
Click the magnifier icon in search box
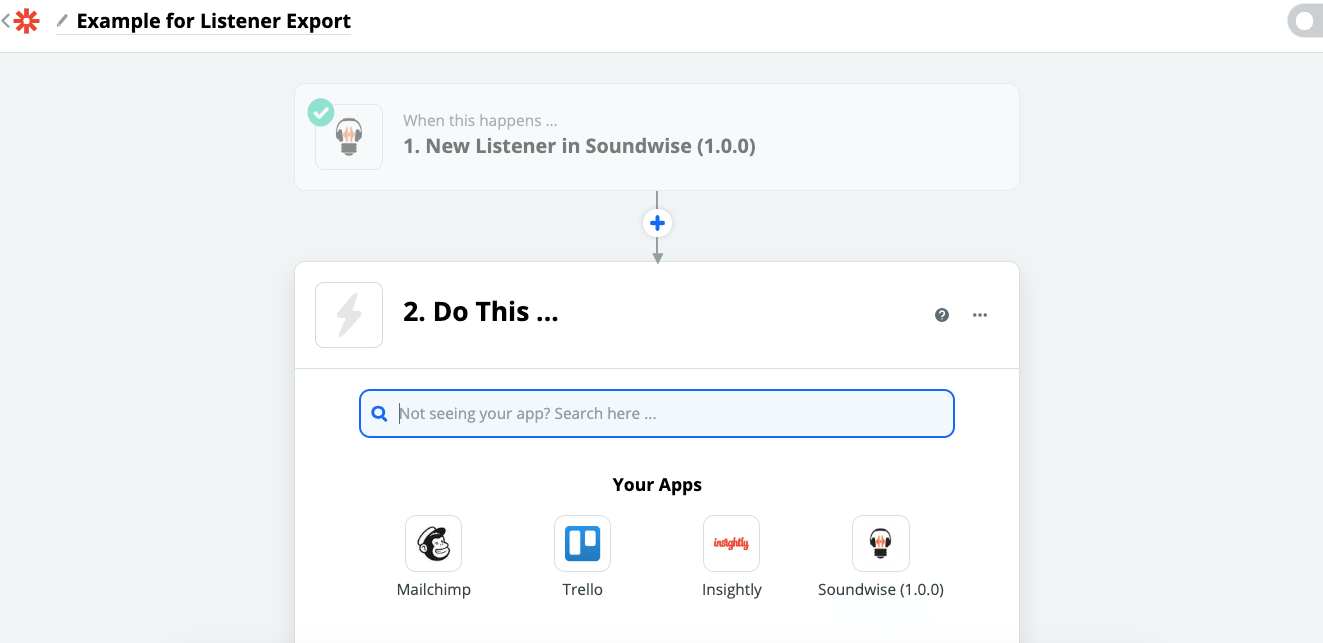pos(380,414)
